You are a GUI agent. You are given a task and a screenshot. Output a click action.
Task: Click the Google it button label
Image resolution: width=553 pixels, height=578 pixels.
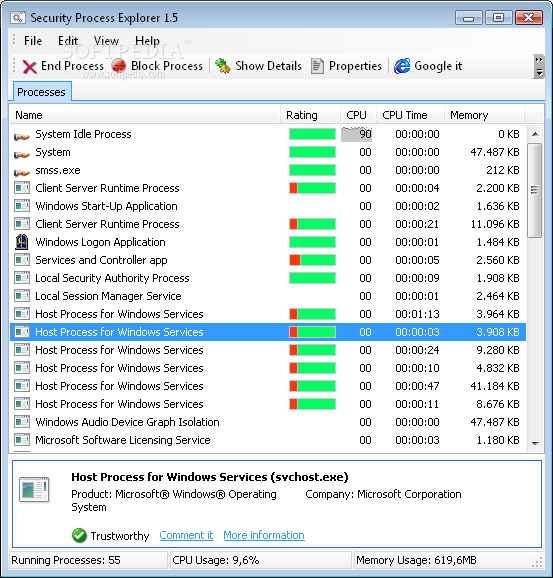click(x=438, y=66)
